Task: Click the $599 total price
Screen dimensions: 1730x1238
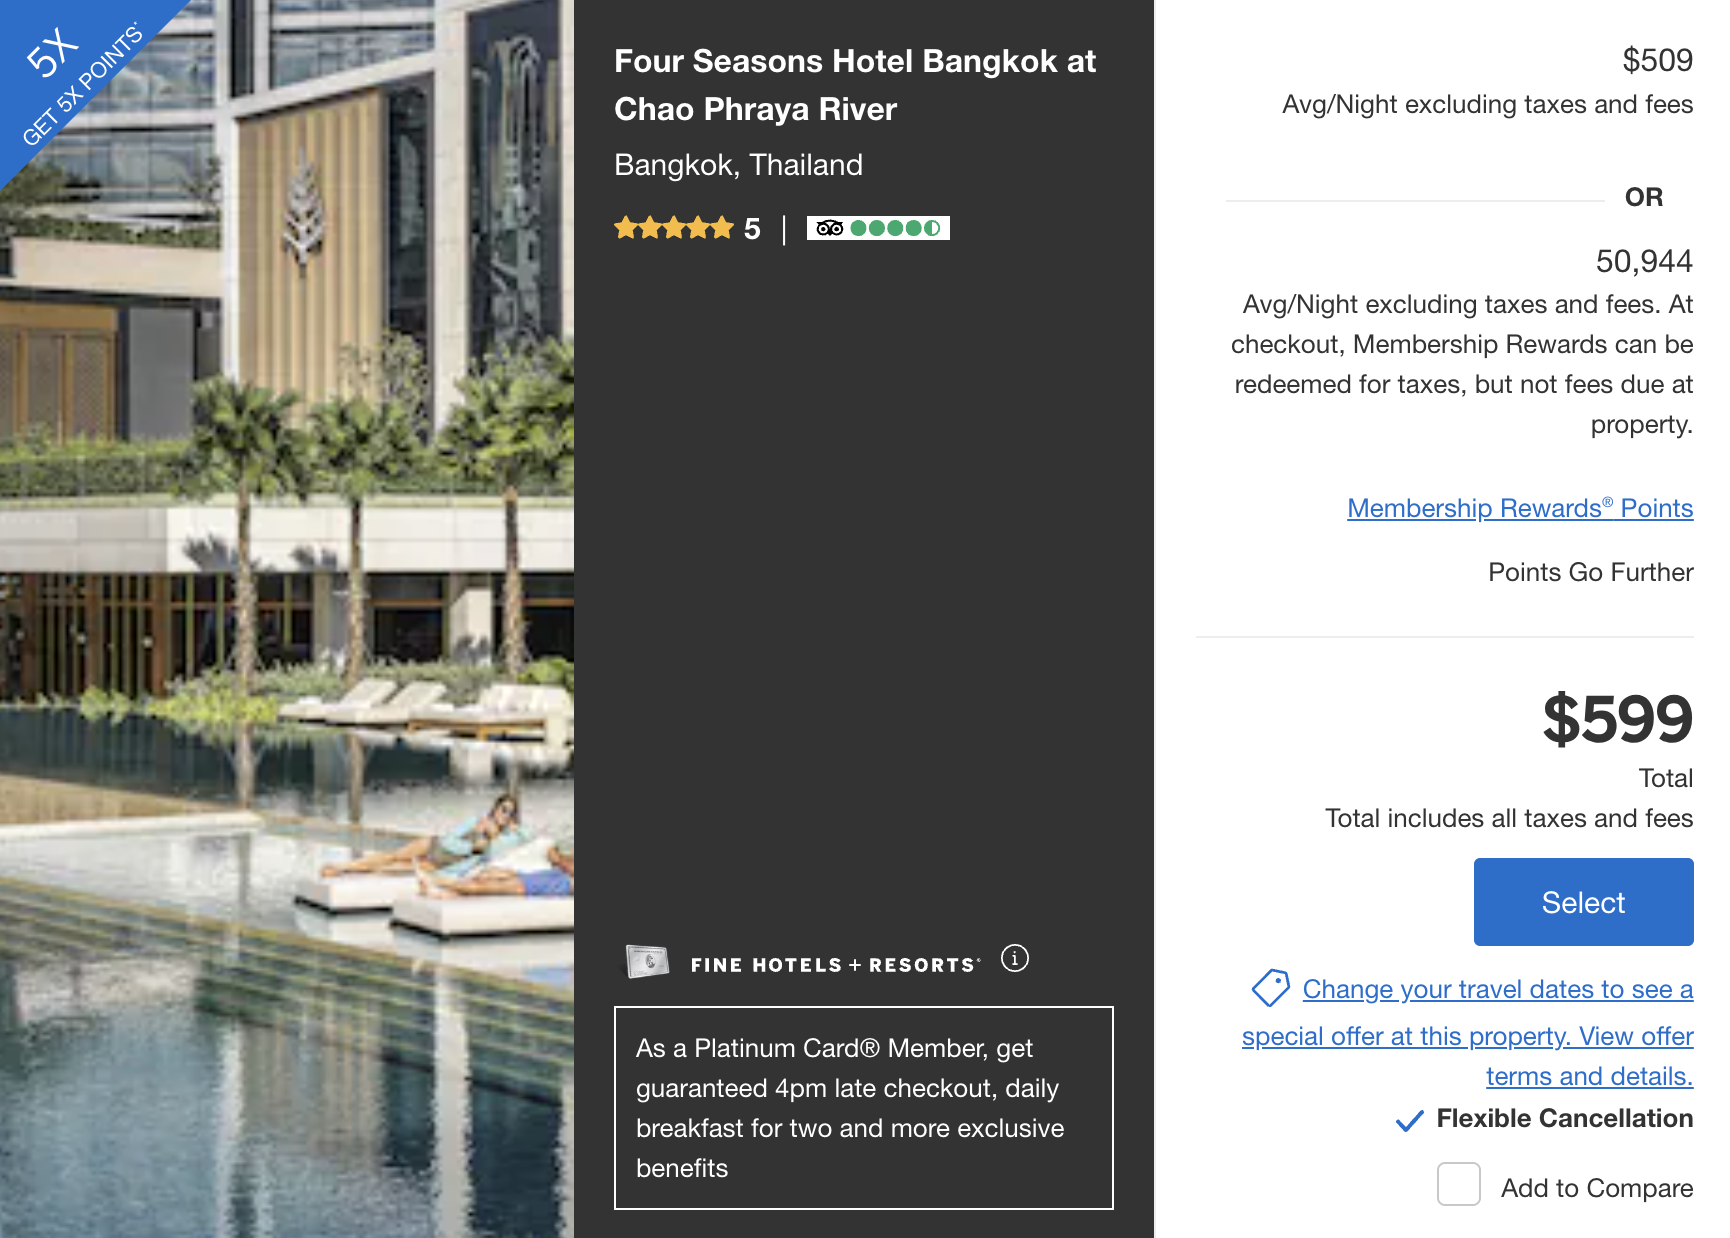Action: tap(1616, 719)
